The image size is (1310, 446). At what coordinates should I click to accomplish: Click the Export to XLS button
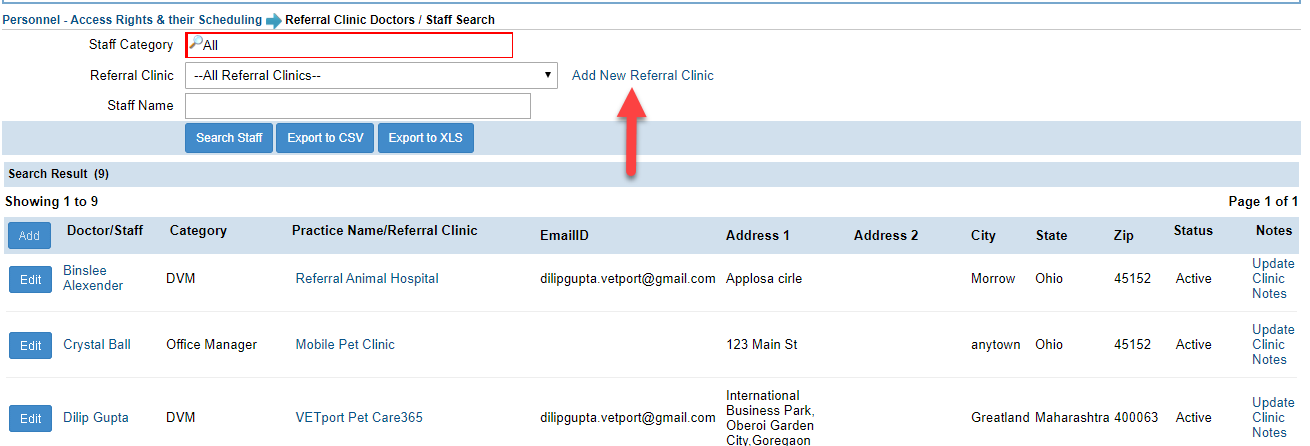pyautogui.click(x=426, y=138)
